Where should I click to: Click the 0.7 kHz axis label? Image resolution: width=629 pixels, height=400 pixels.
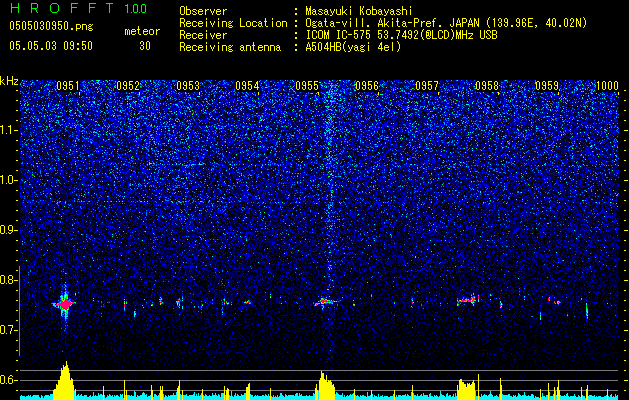[x=9, y=330]
